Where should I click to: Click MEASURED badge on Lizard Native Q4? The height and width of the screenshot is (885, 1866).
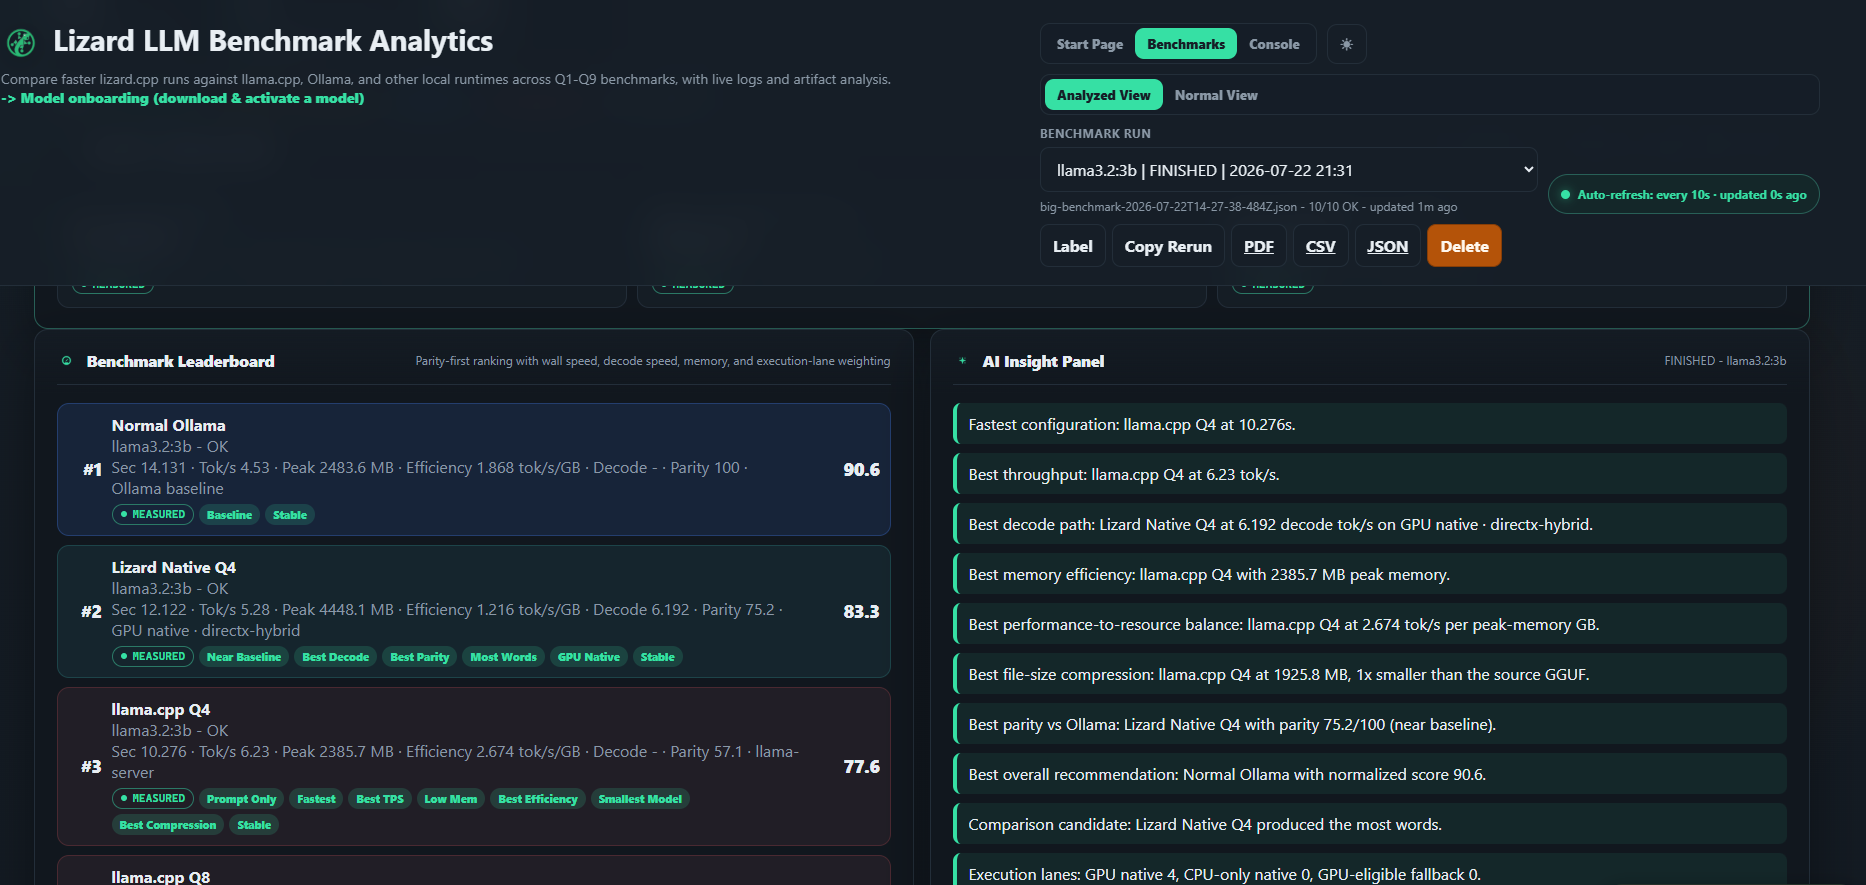153,656
